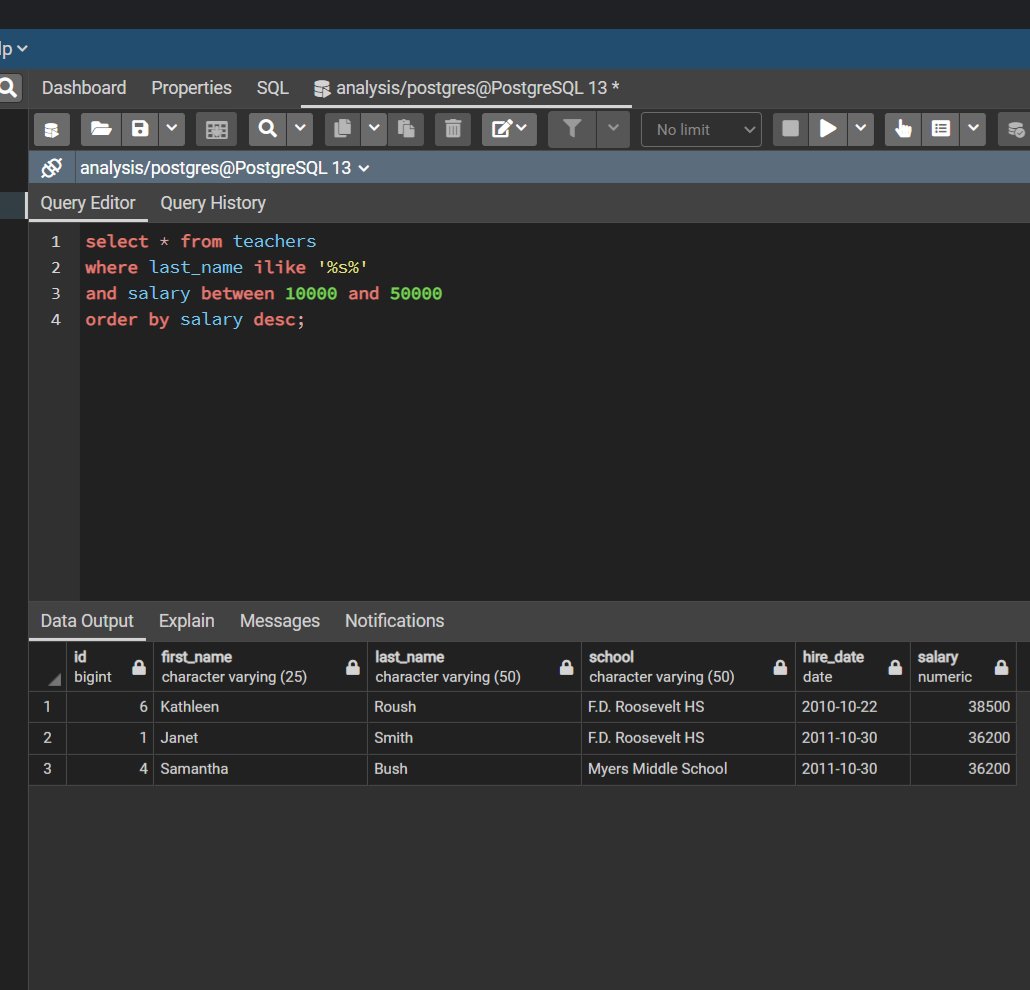Open the Notifications tab
The image size is (1030, 990).
point(395,621)
